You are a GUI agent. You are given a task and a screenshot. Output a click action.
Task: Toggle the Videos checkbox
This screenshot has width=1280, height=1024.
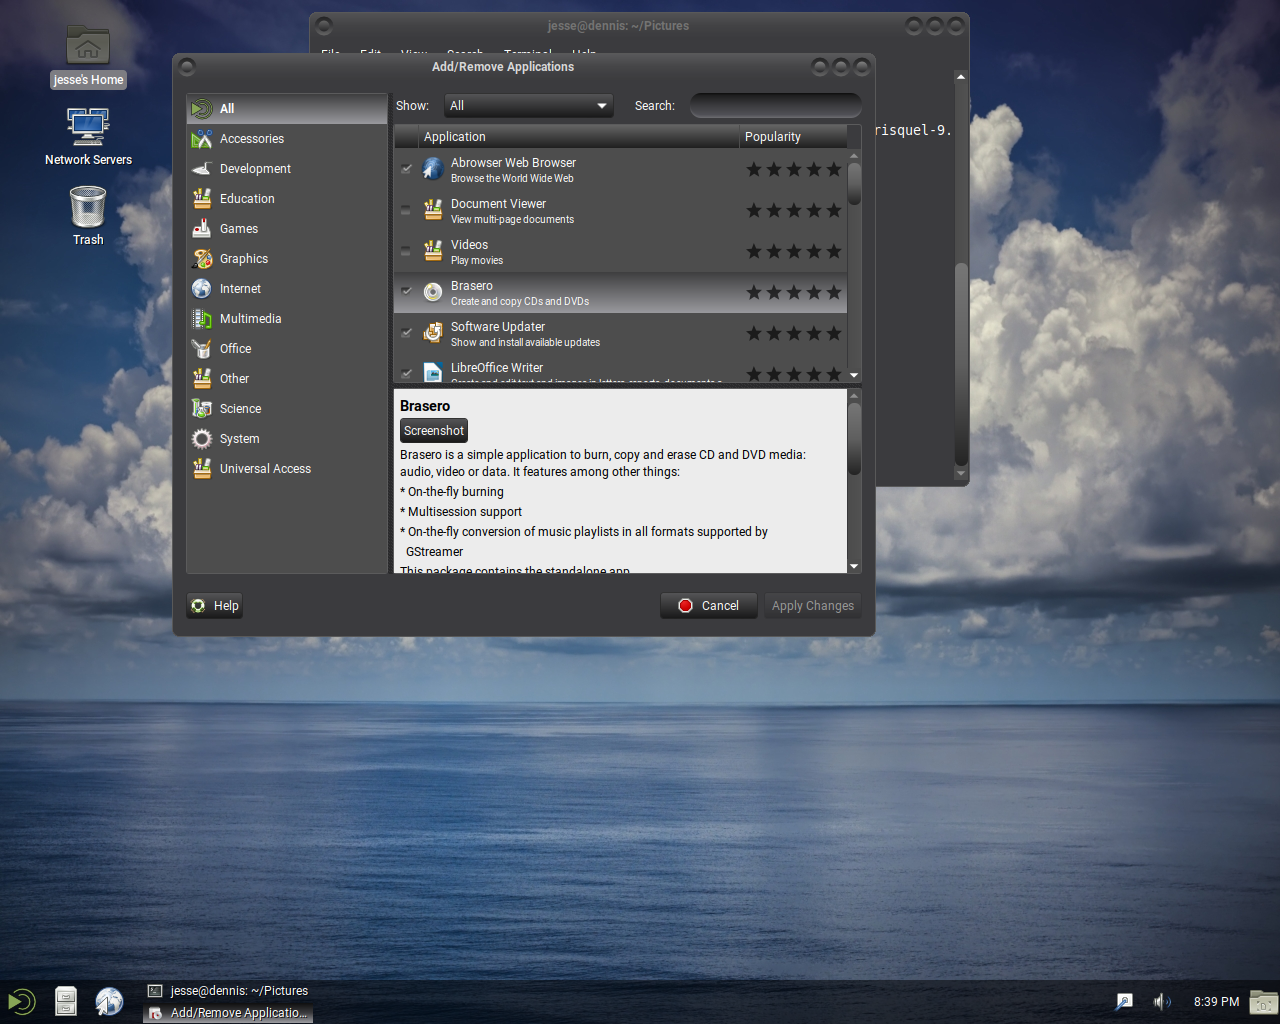[406, 251]
